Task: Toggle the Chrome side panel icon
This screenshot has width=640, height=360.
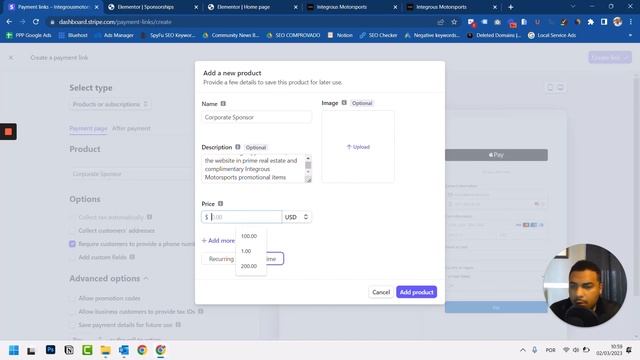Action: click(x=604, y=22)
